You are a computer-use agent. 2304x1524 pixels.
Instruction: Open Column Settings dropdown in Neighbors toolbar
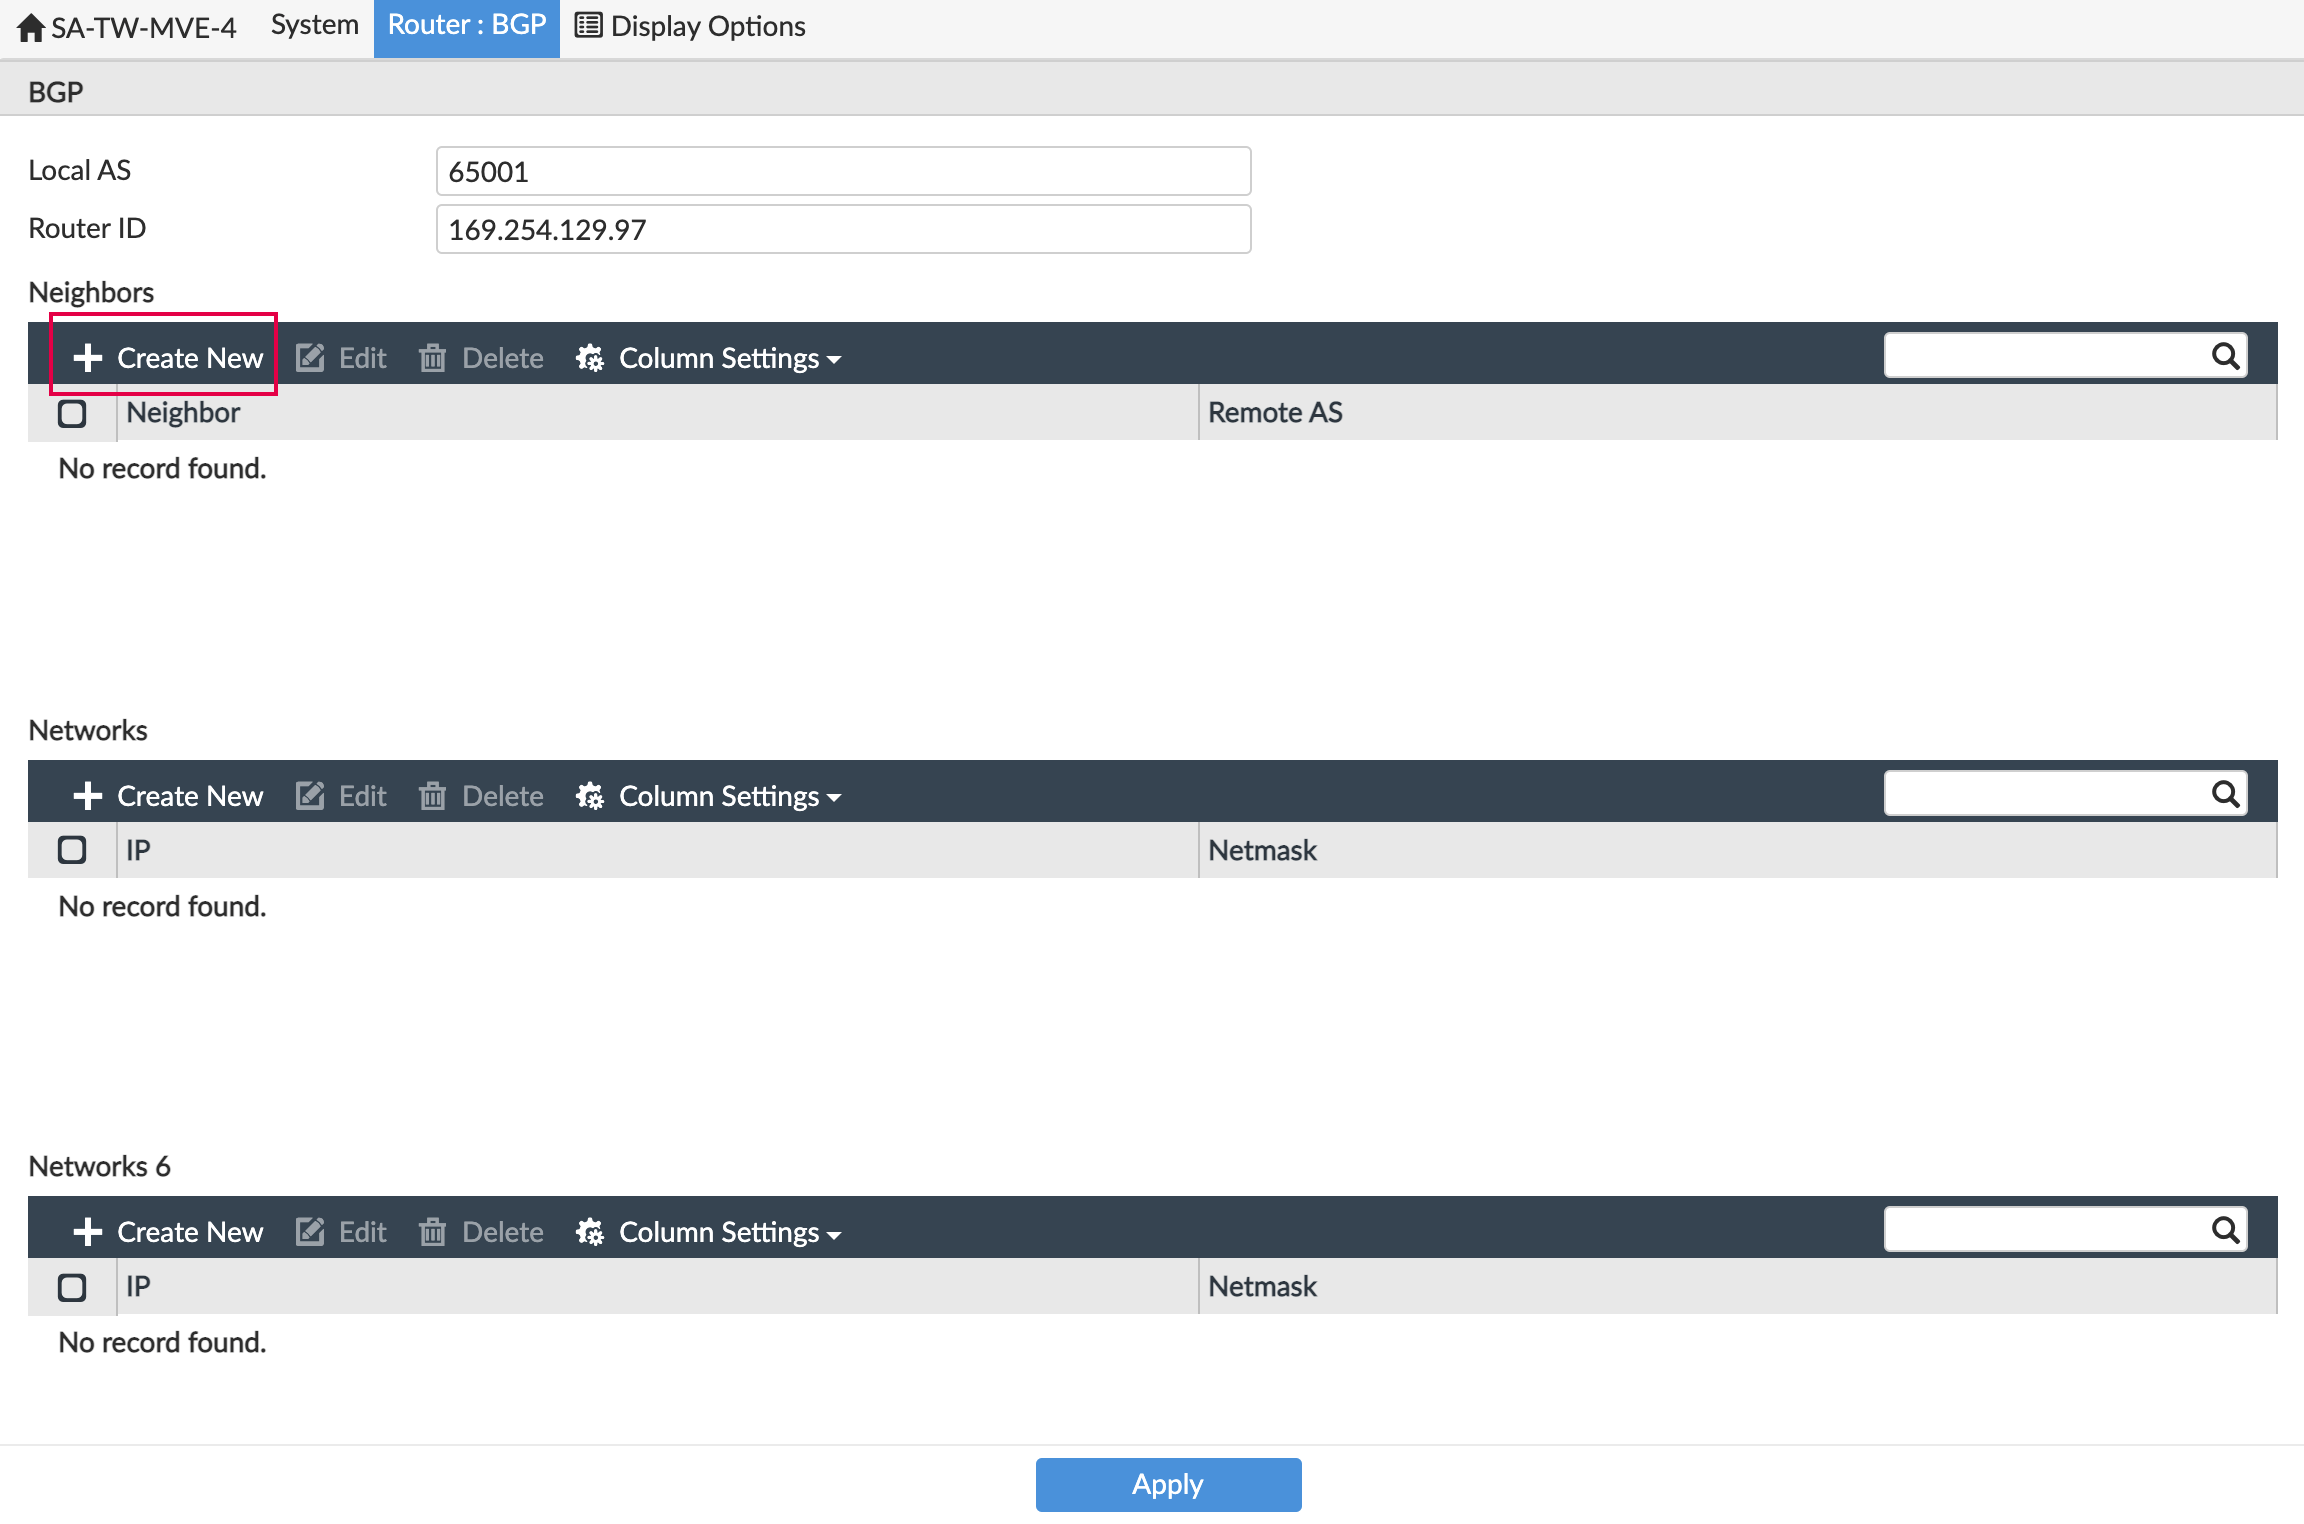(x=727, y=357)
